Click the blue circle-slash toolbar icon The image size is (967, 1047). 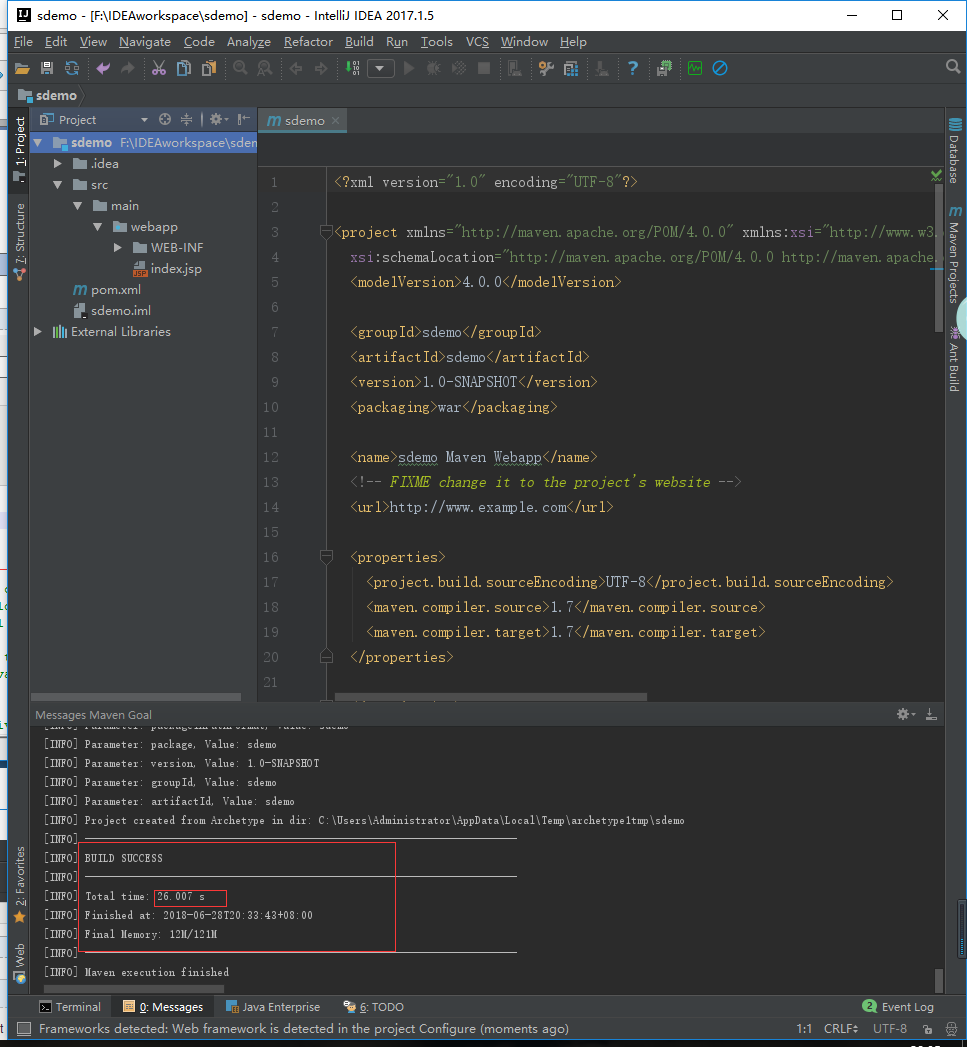coord(720,68)
